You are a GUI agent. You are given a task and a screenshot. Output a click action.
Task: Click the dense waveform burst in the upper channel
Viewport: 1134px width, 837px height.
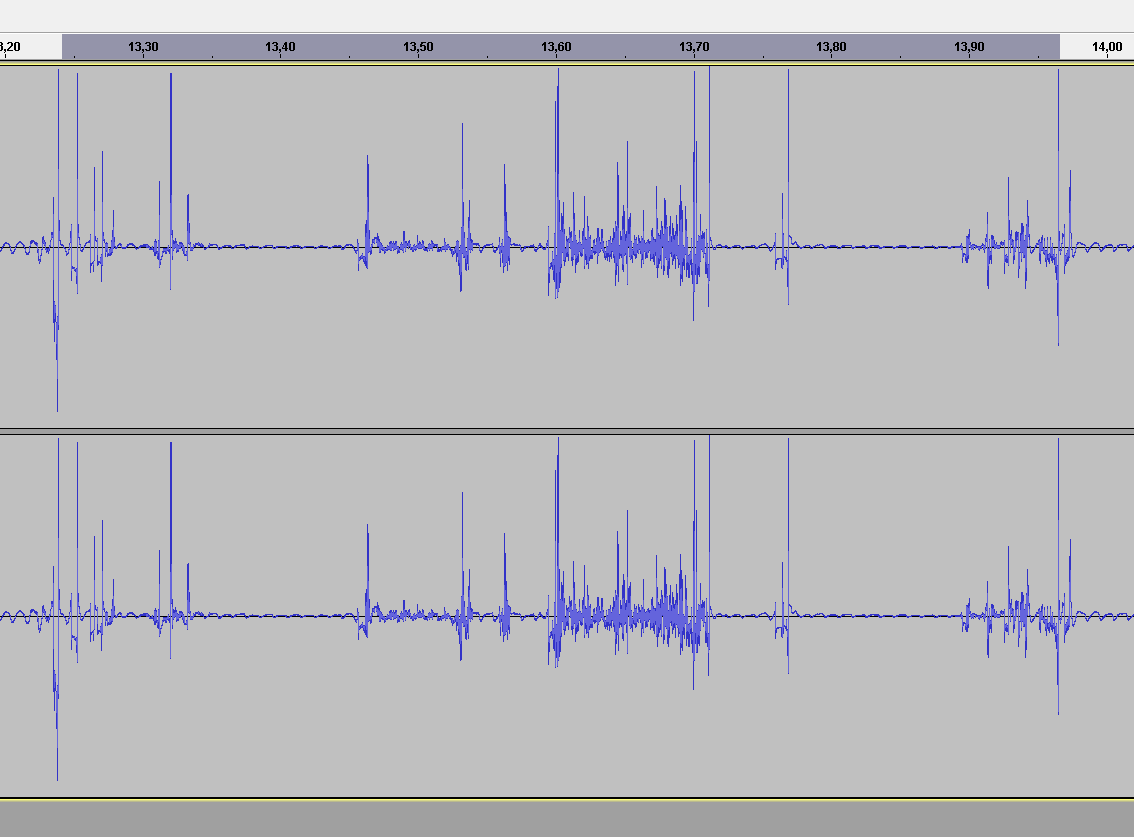click(630, 247)
